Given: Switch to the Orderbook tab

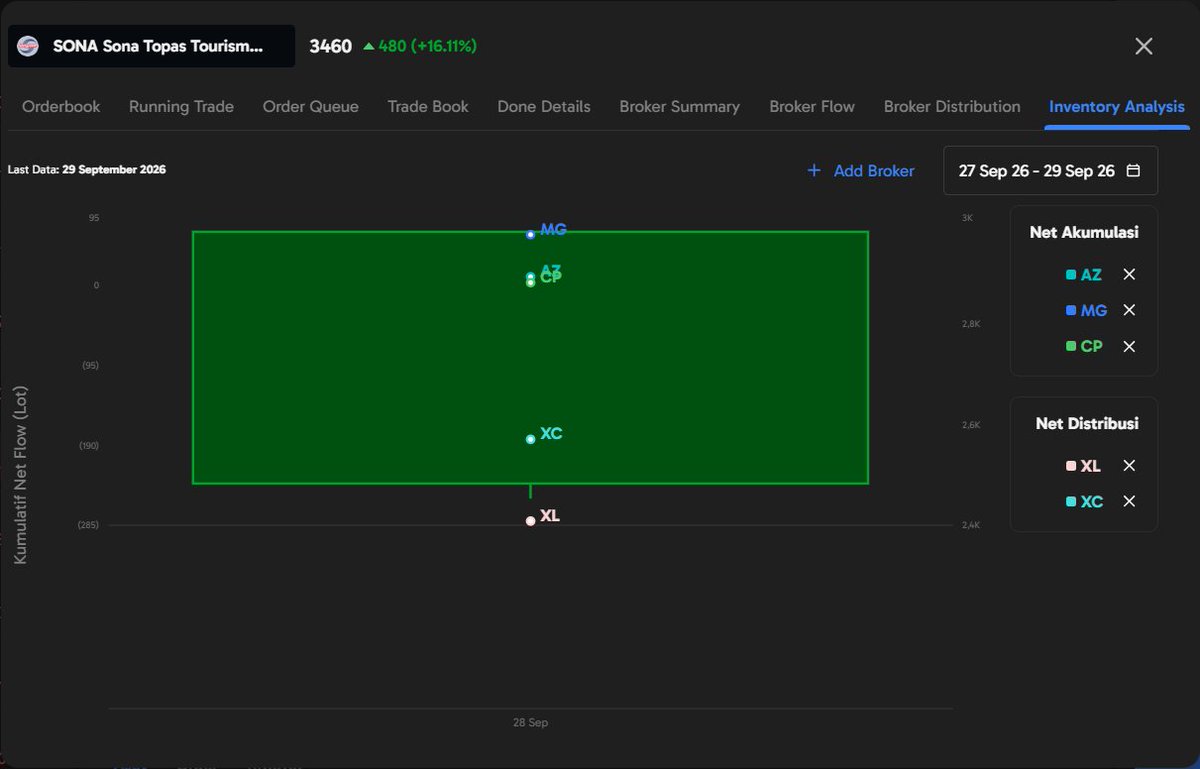Looking at the screenshot, I should (61, 106).
